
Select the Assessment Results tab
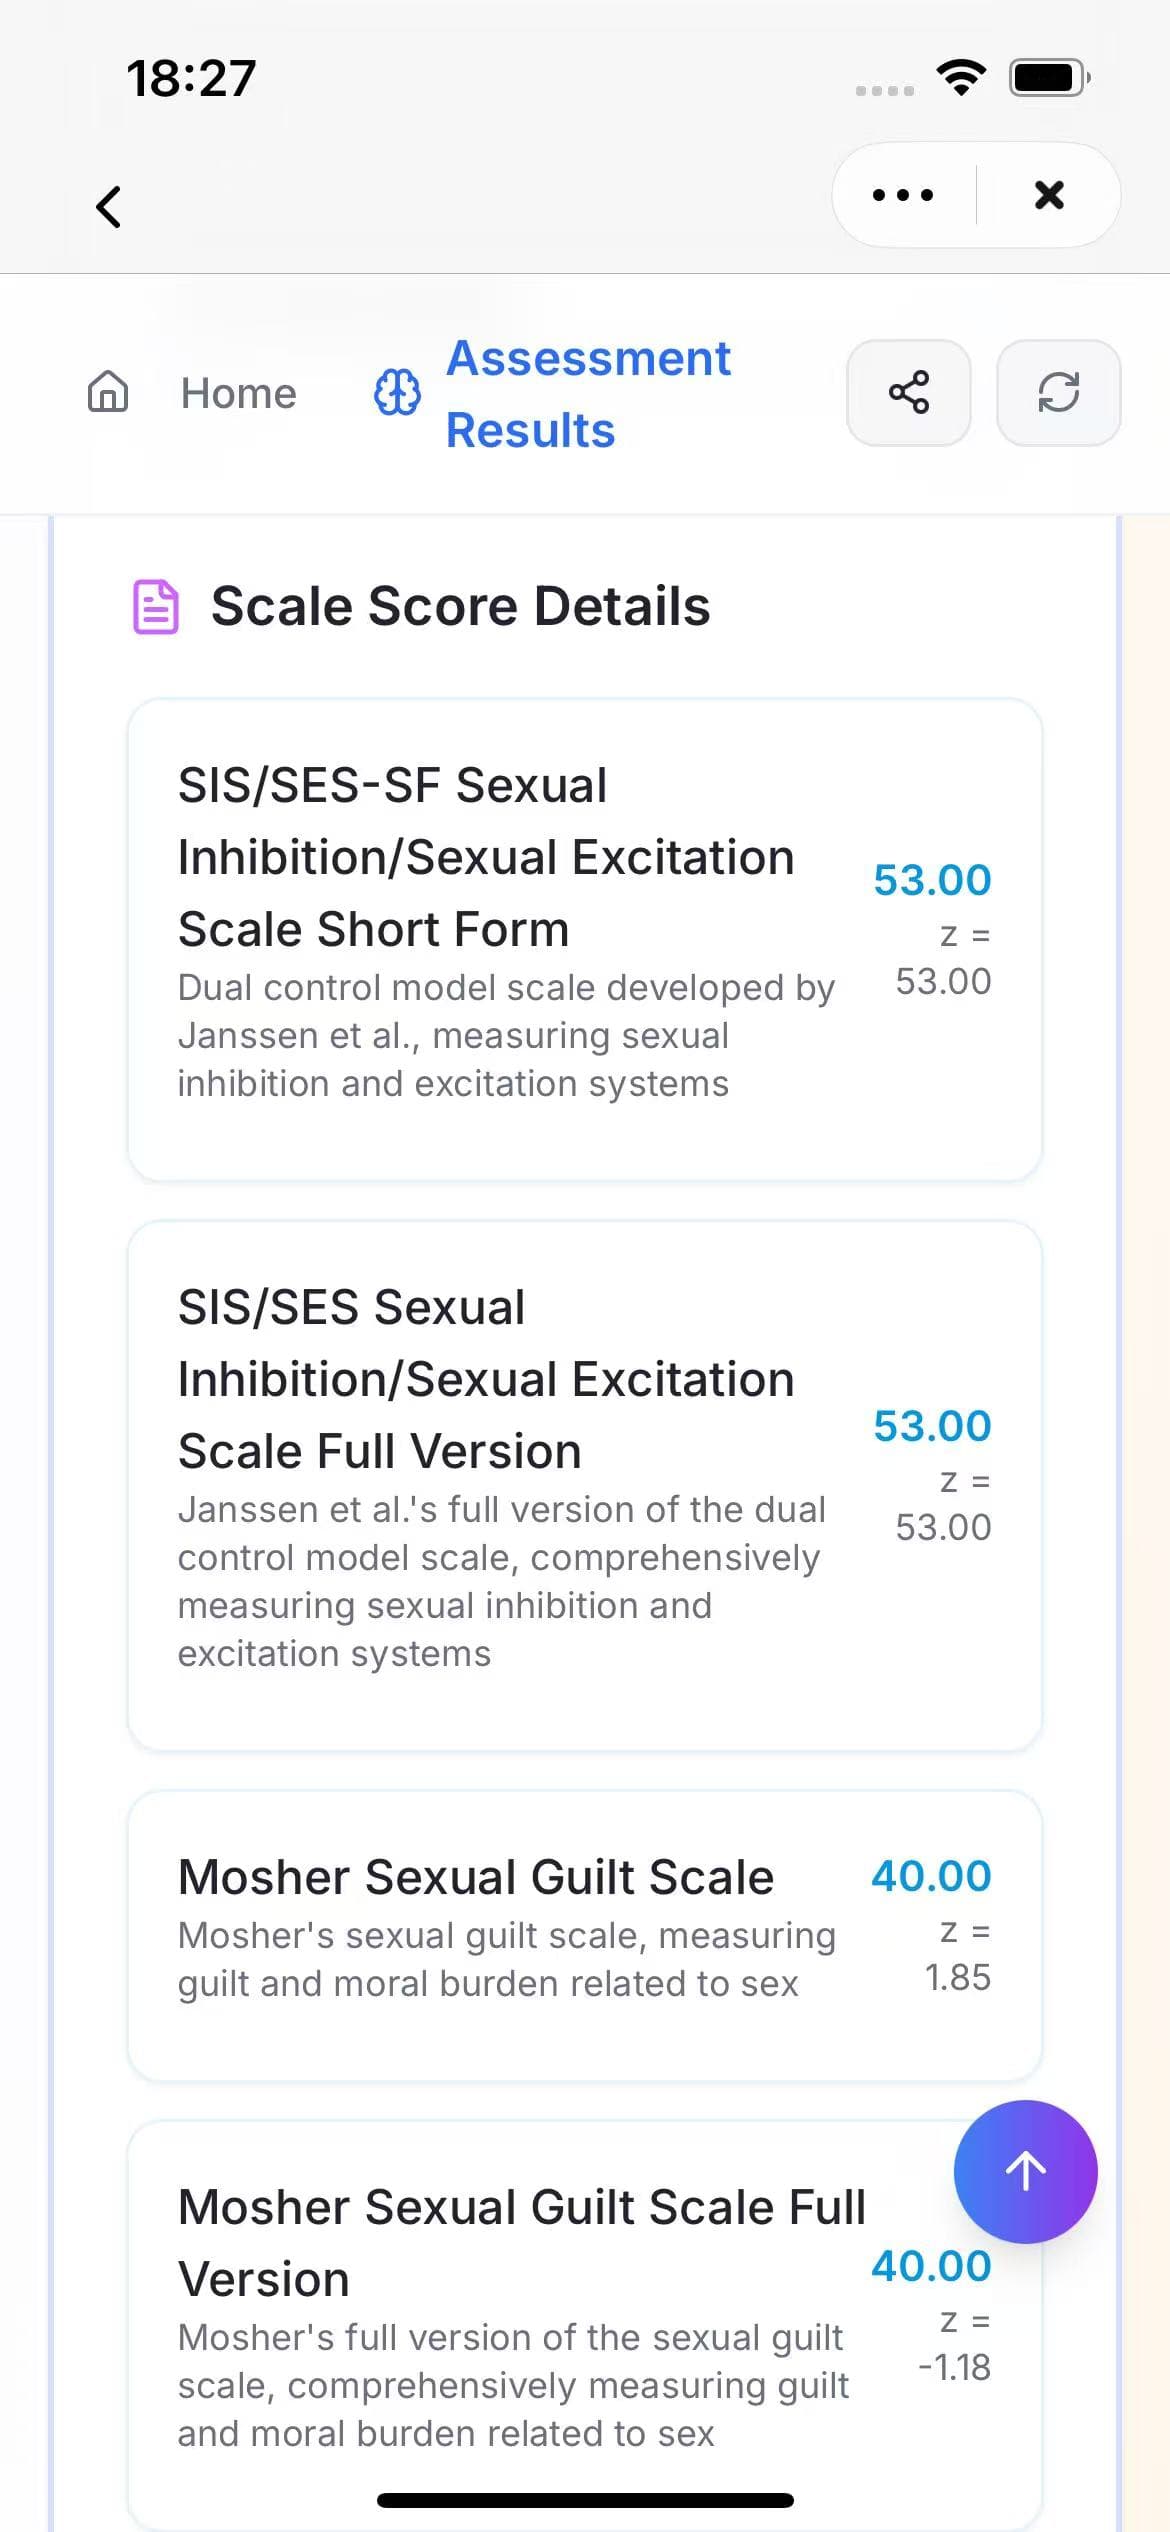click(588, 394)
